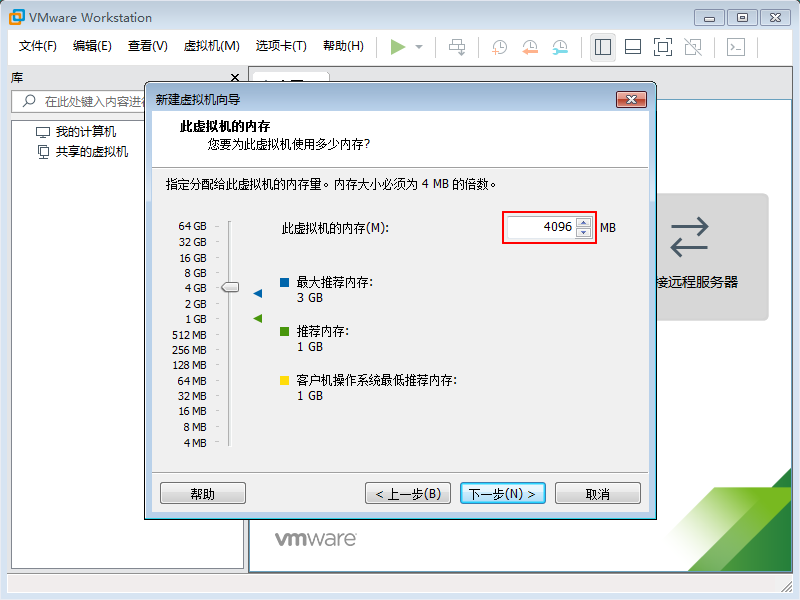Image resolution: width=800 pixels, height=600 pixels.
Task: Open the snapshot manager wrench icon
Action: tap(560, 47)
